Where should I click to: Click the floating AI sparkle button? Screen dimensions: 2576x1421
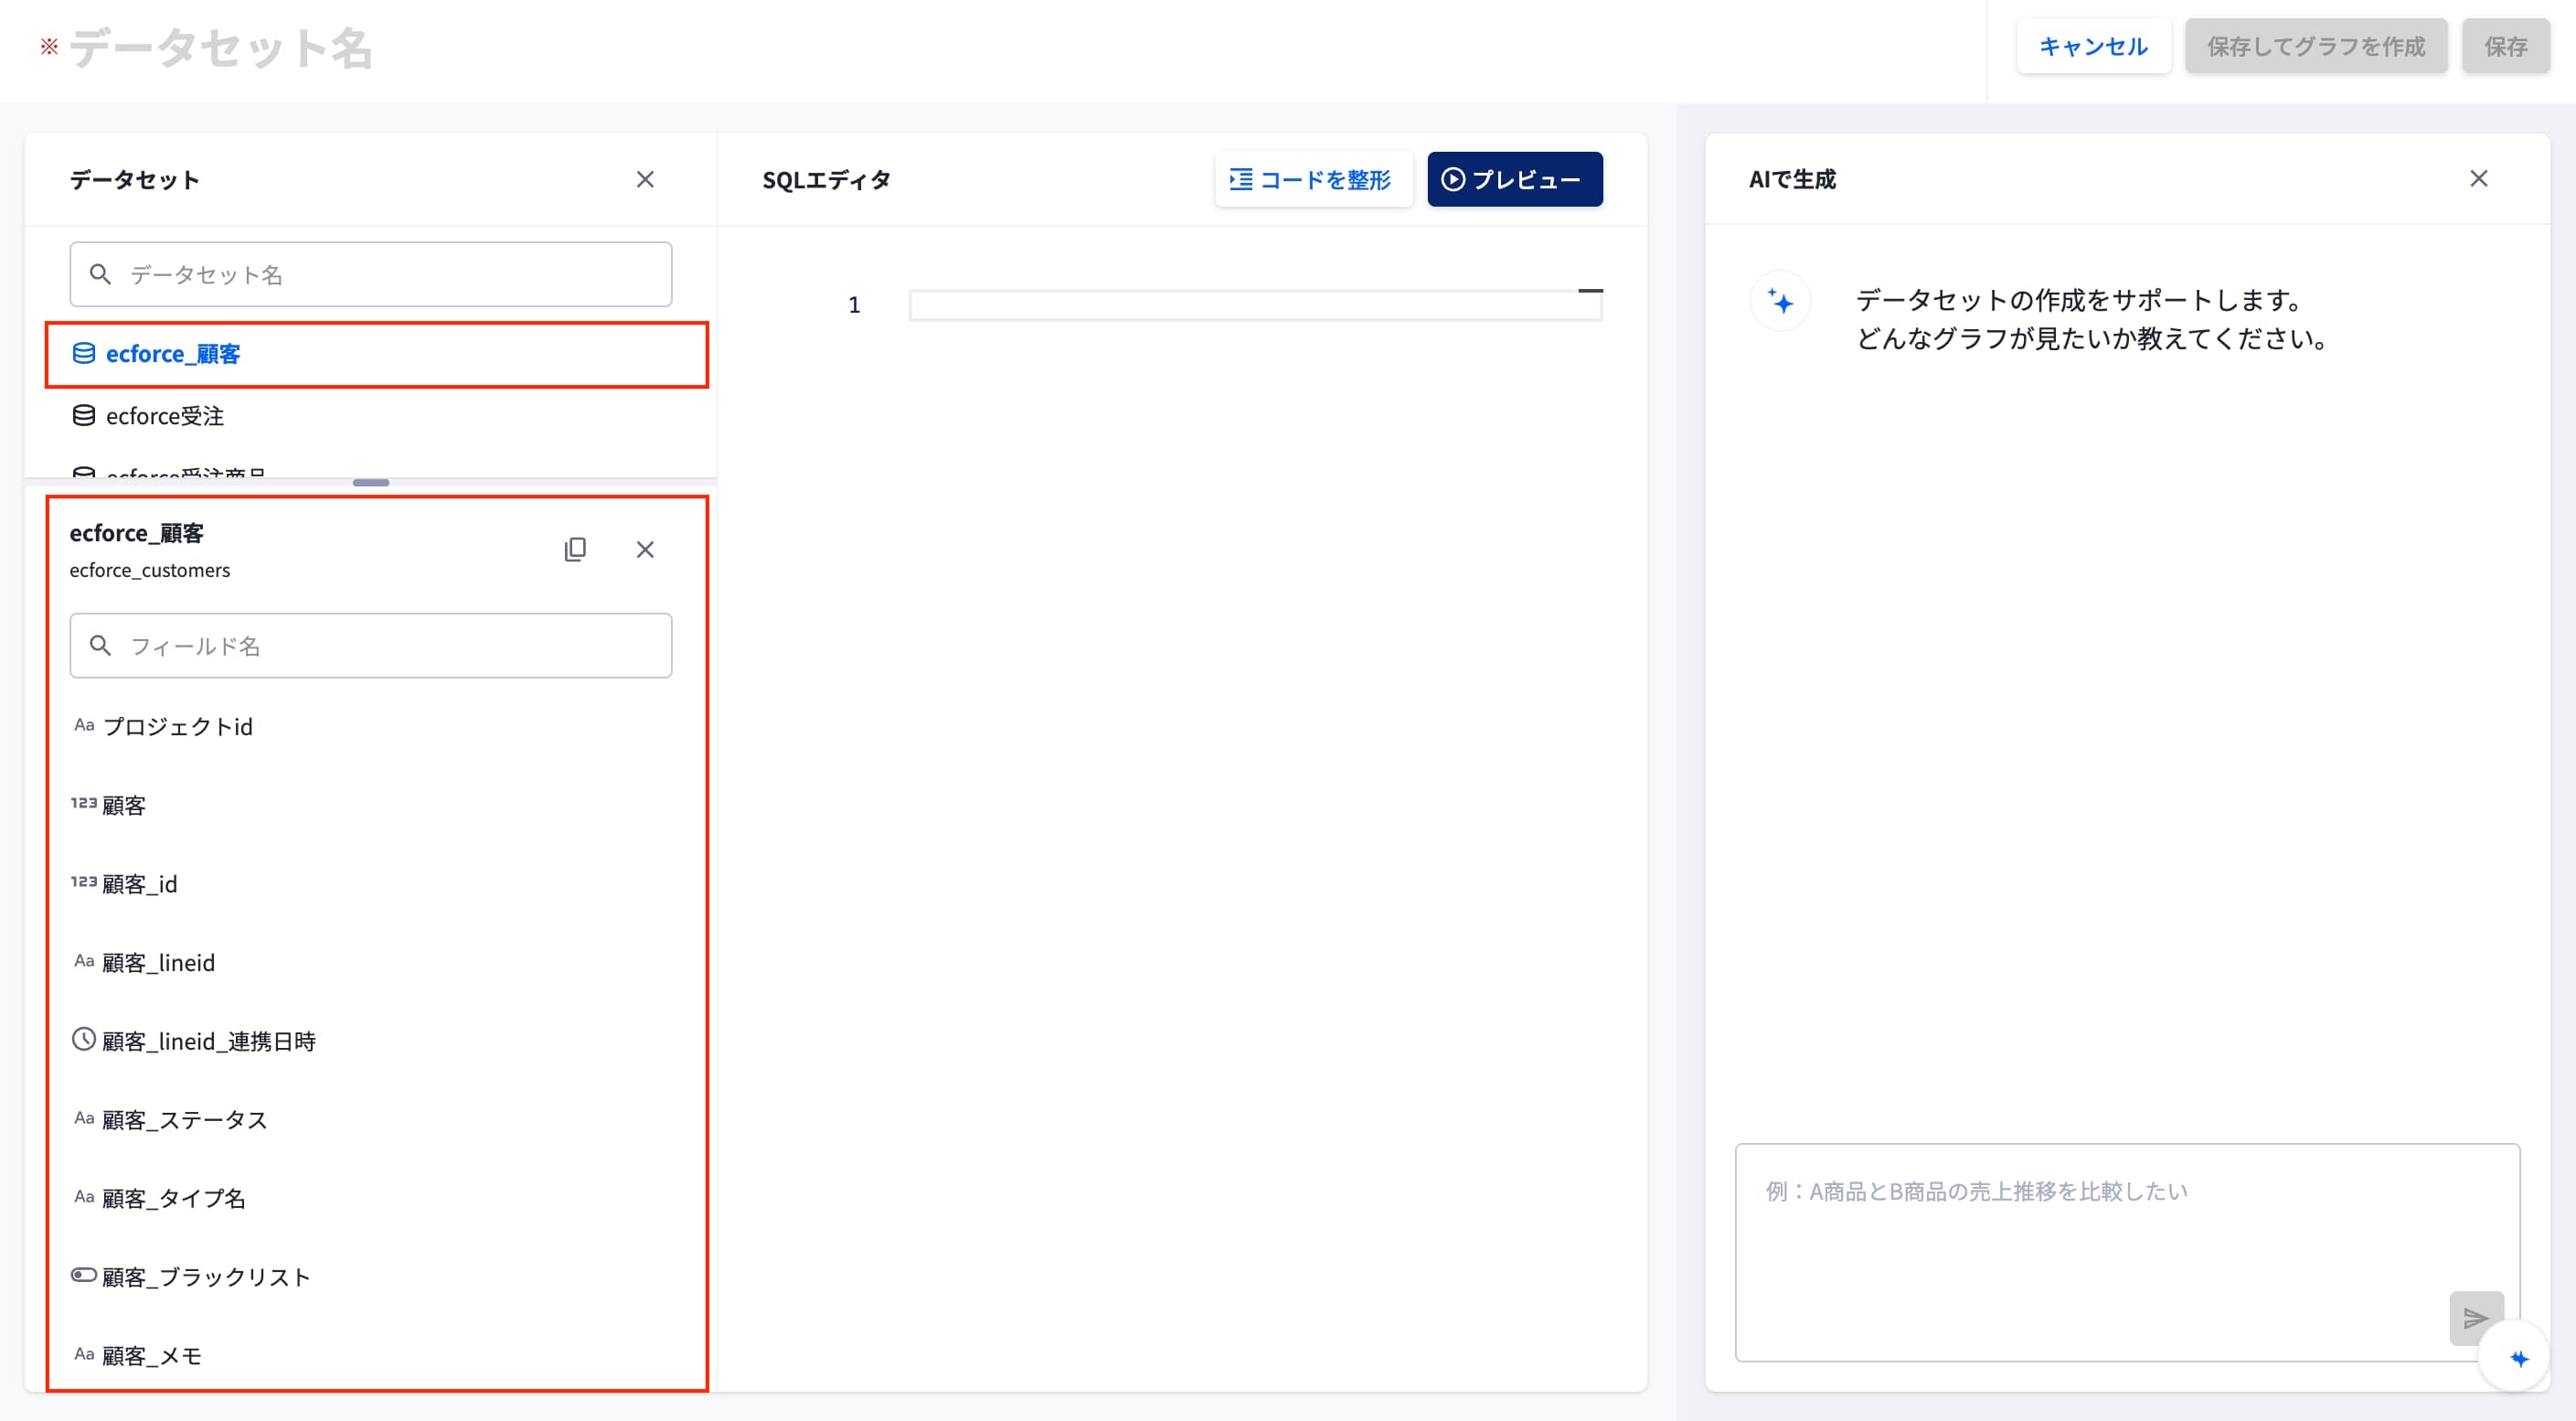coord(2519,1358)
